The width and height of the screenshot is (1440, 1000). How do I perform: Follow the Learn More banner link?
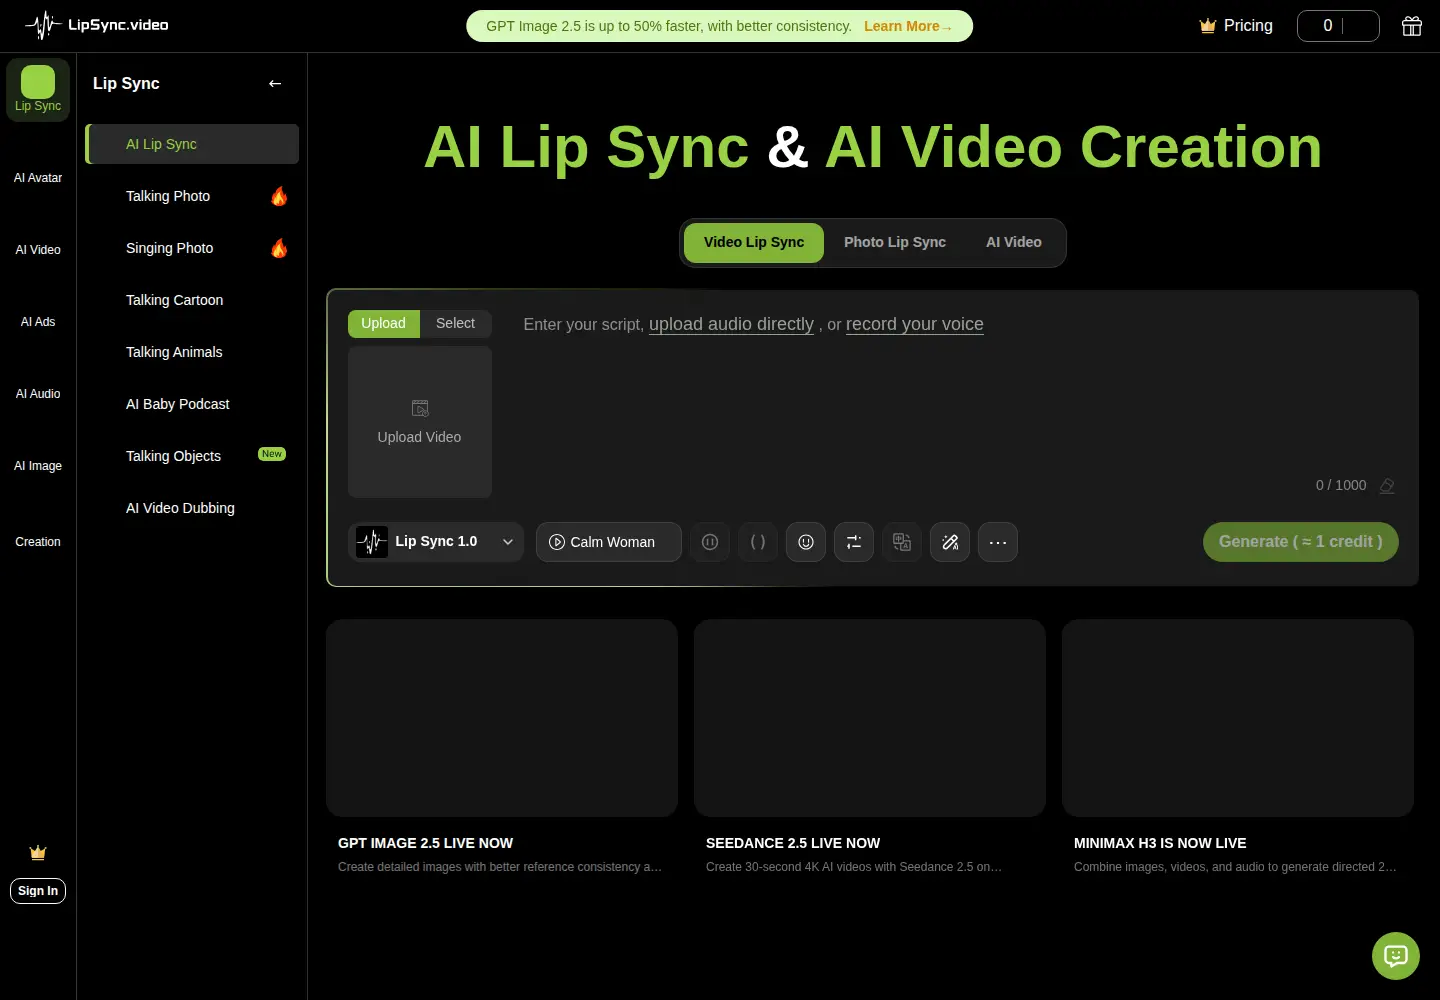tap(908, 27)
